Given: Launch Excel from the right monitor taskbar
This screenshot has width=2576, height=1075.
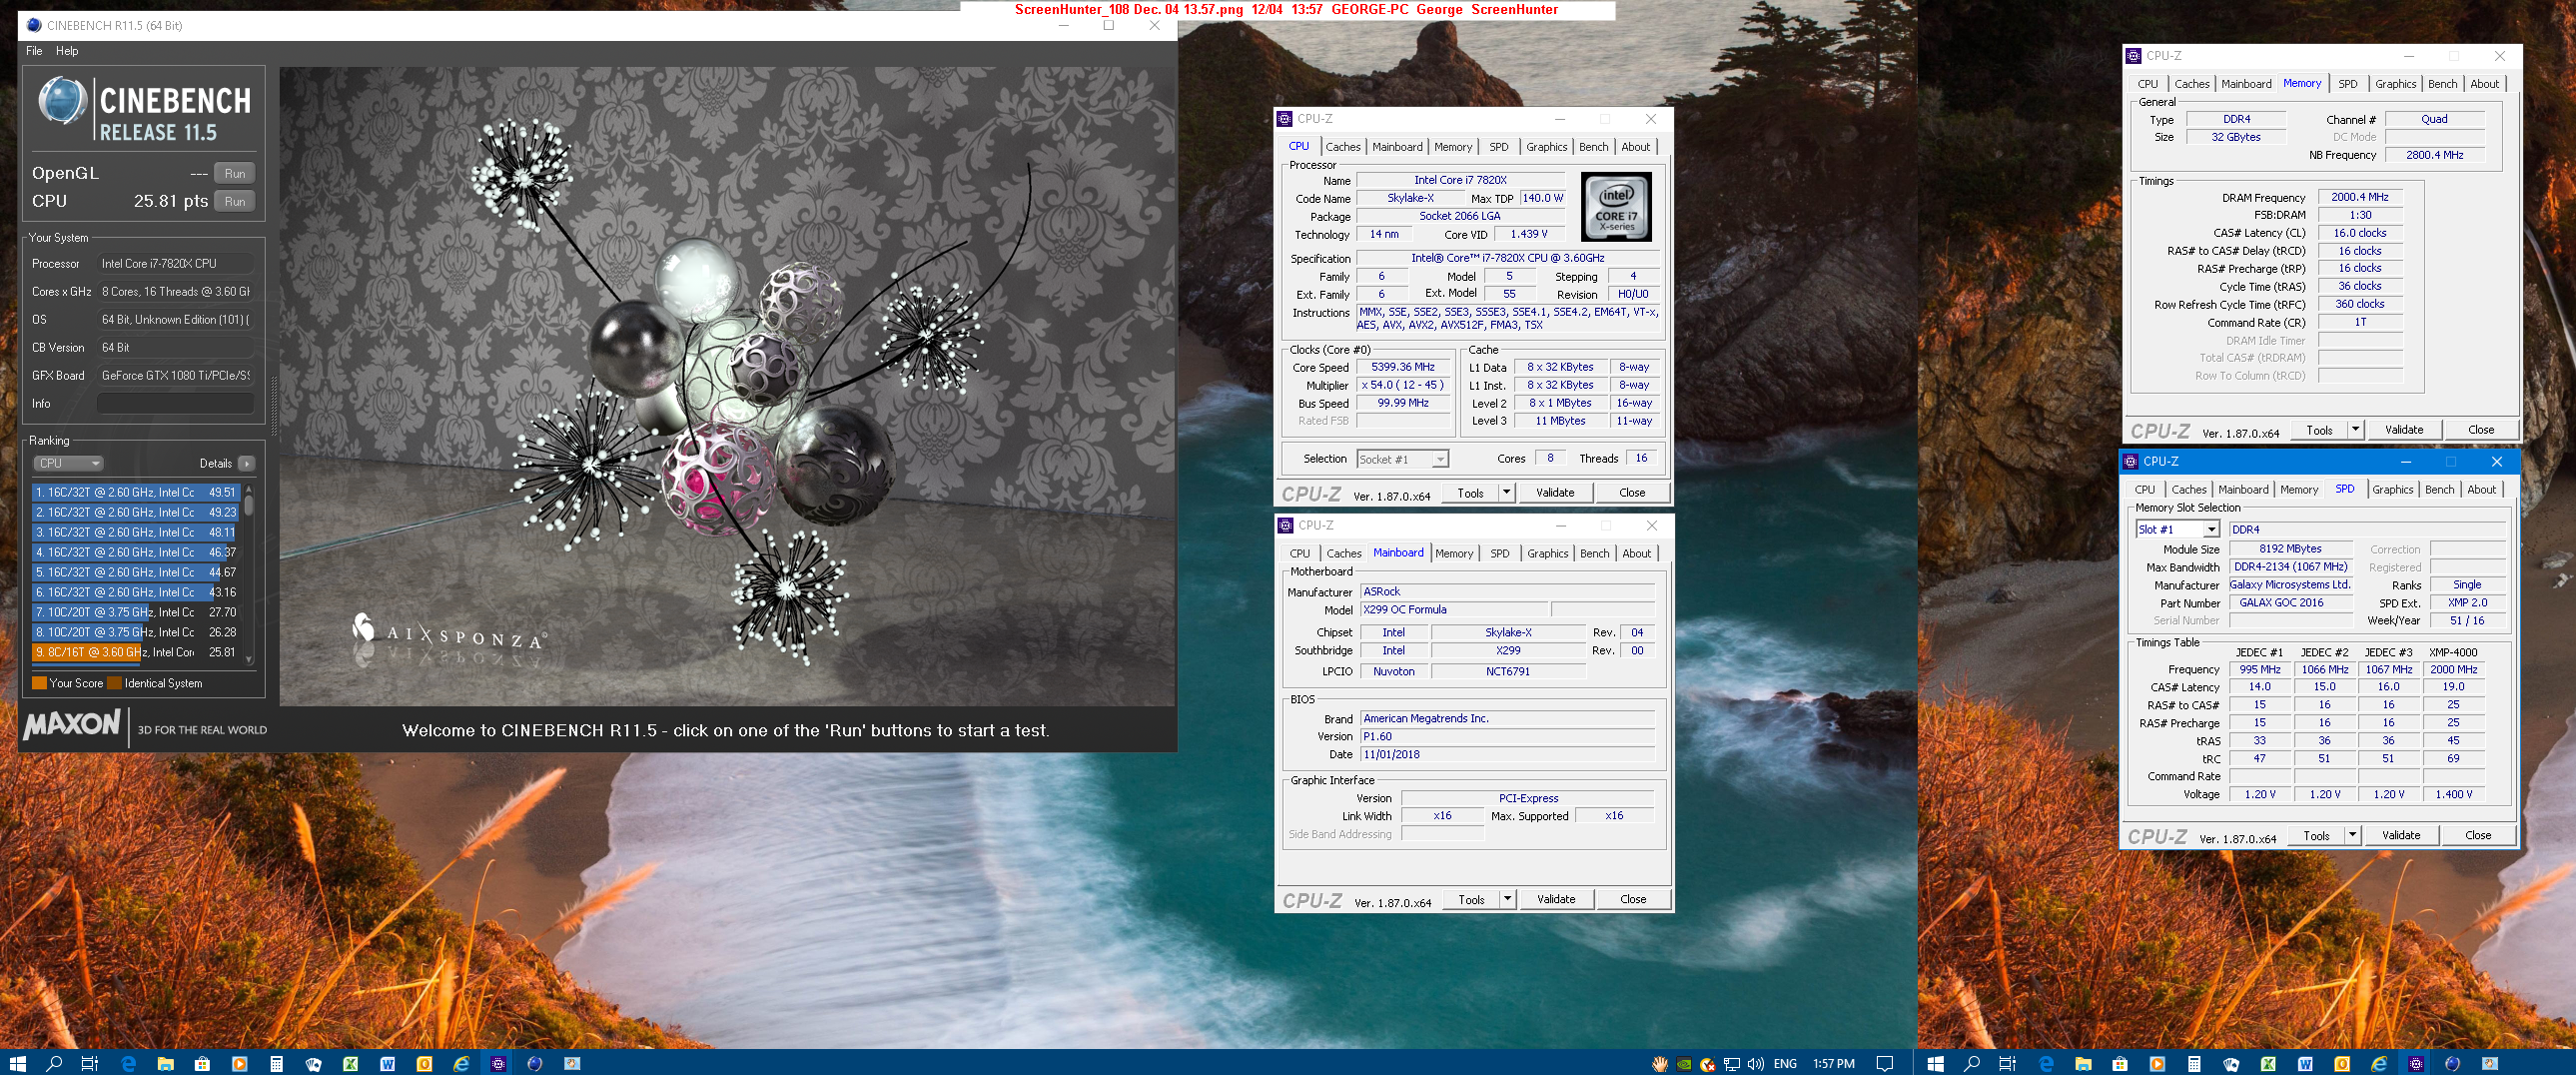Looking at the screenshot, I should [x=2268, y=1063].
